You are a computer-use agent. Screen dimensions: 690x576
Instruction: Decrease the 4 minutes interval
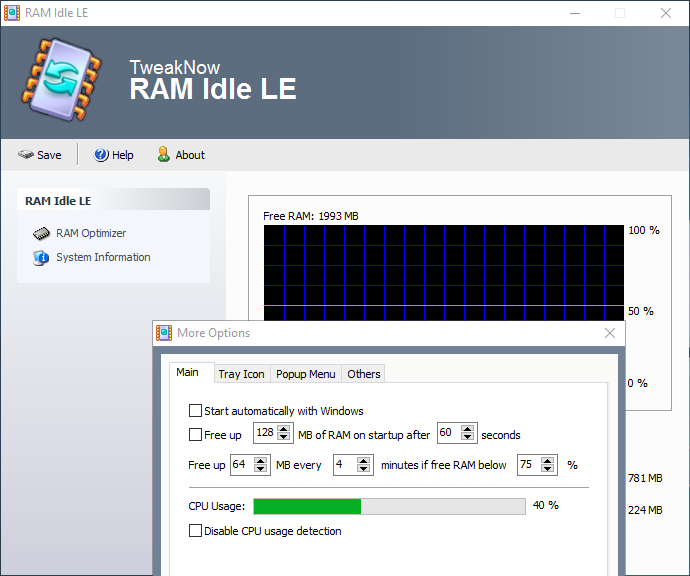[x=363, y=469]
